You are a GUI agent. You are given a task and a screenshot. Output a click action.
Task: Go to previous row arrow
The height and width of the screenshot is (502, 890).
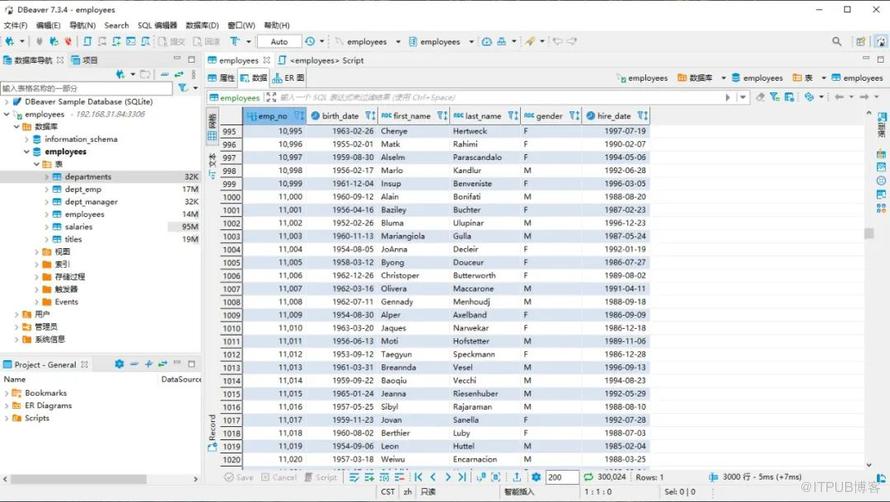click(x=433, y=477)
